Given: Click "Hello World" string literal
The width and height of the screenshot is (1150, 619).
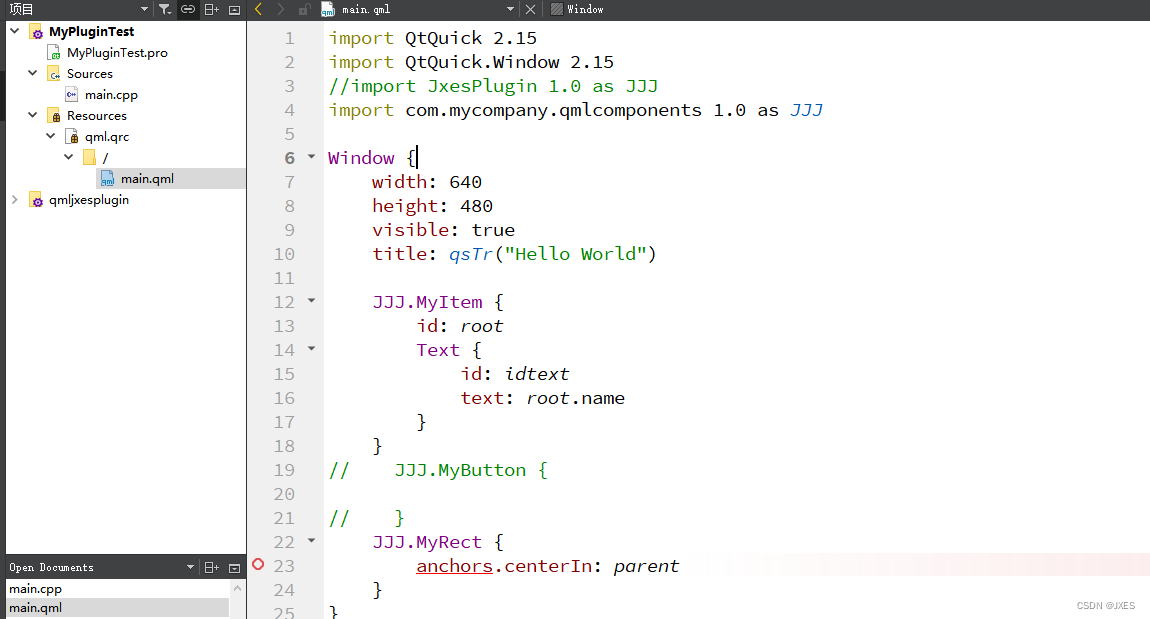Looking at the screenshot, I should tap(575, 254).
